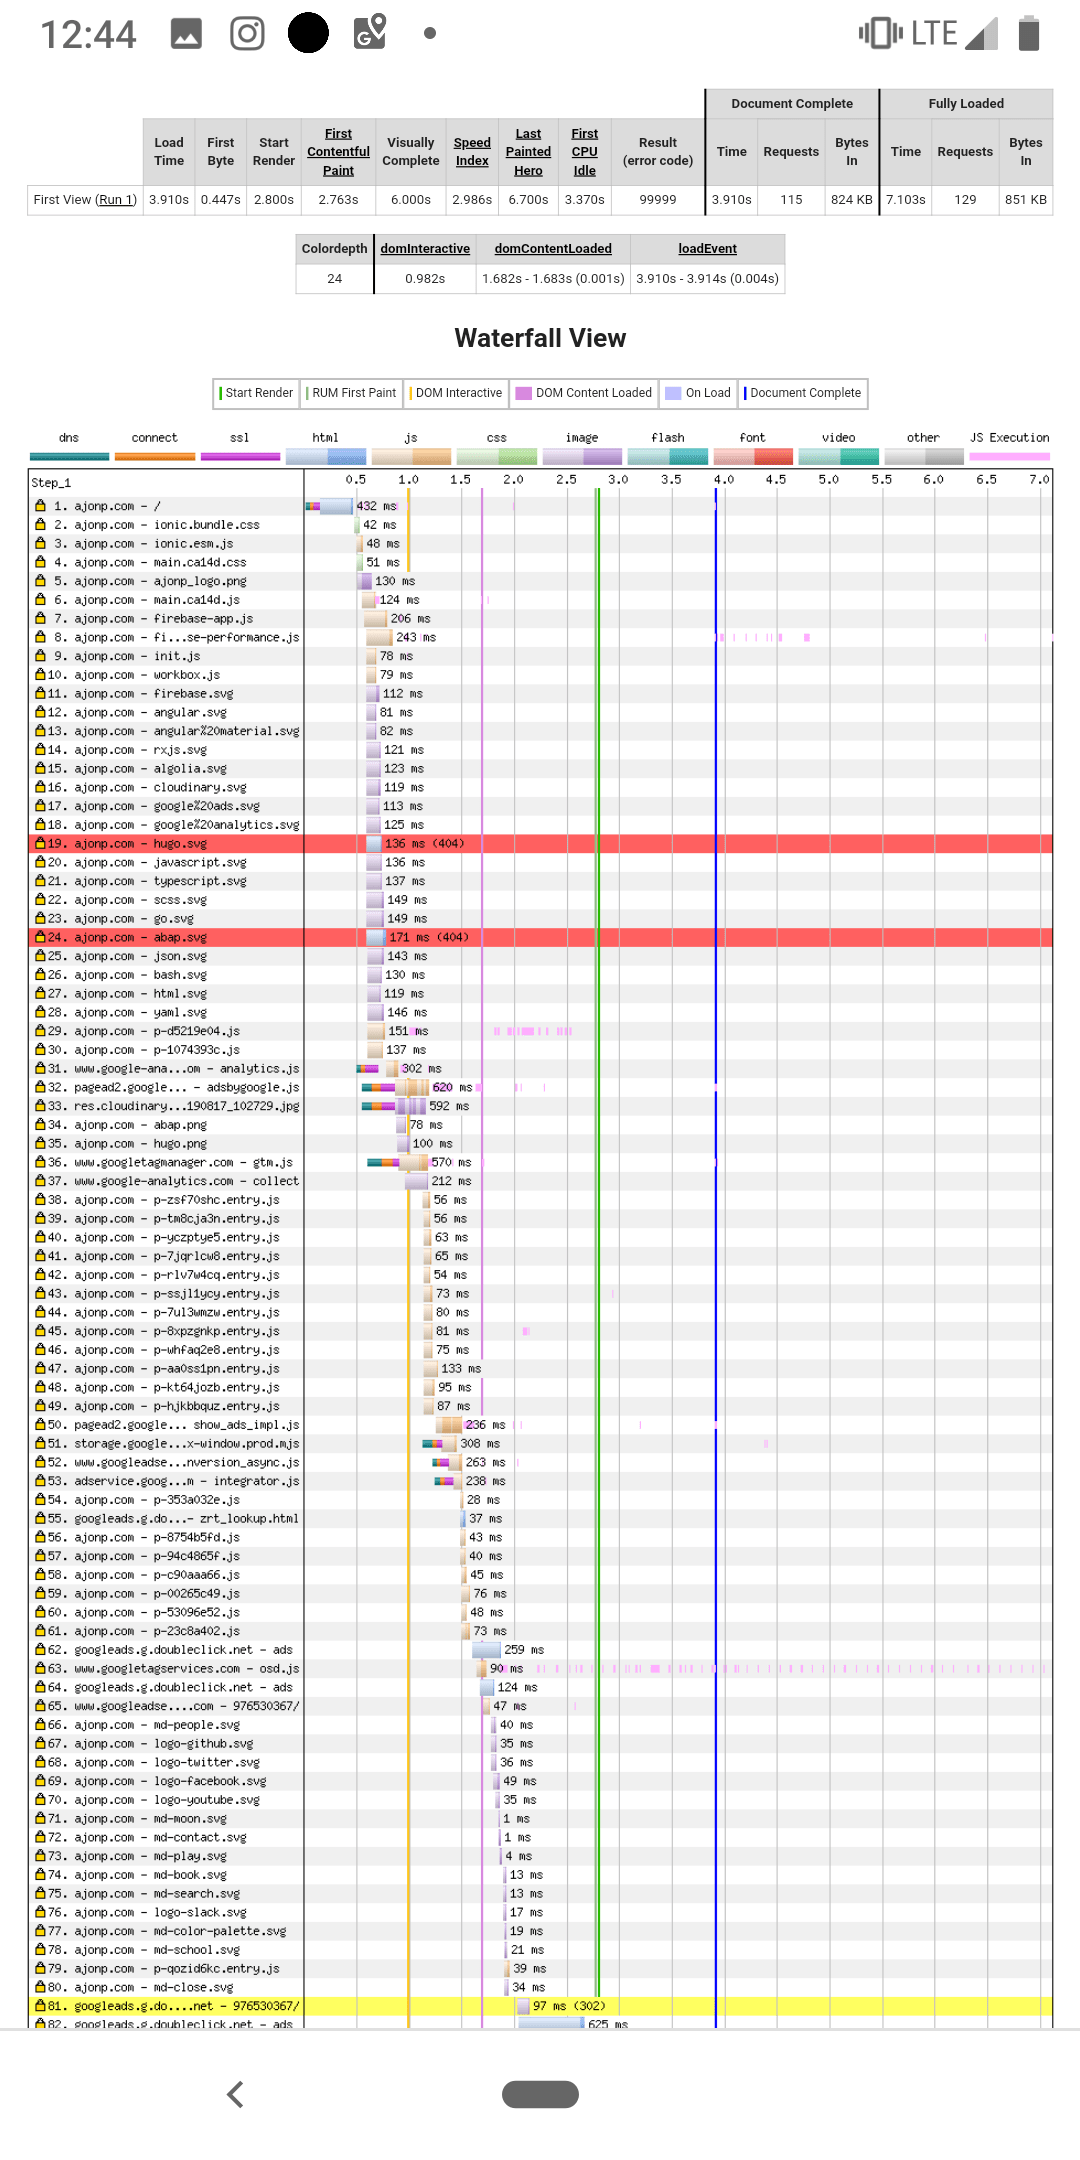Click the lock icon for adsbygoogle.js request 32
This screenshot has width=1080, height=2160.
coord(40,1087)
